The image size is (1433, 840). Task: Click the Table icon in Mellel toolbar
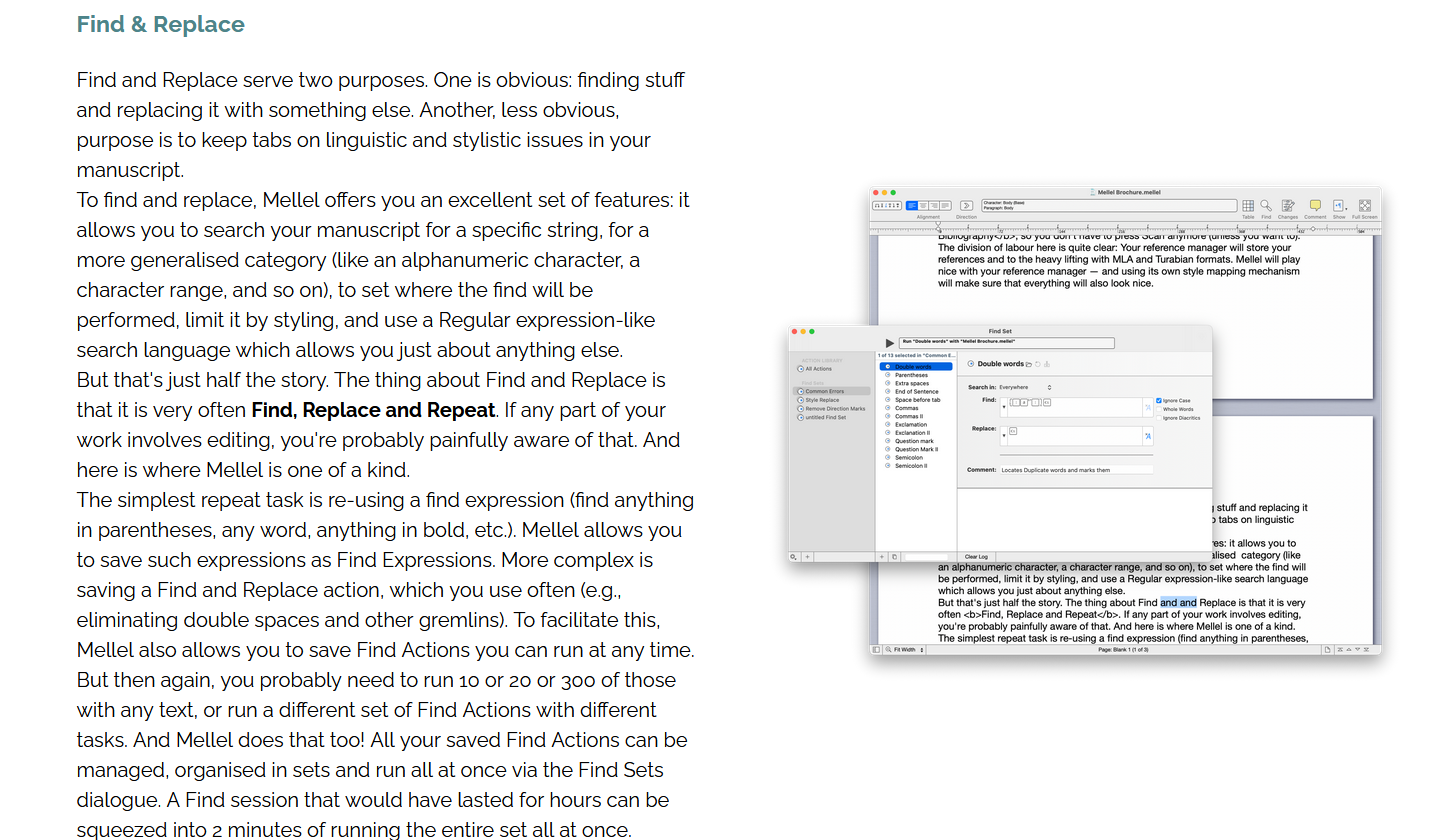(x=1248, y=205)
